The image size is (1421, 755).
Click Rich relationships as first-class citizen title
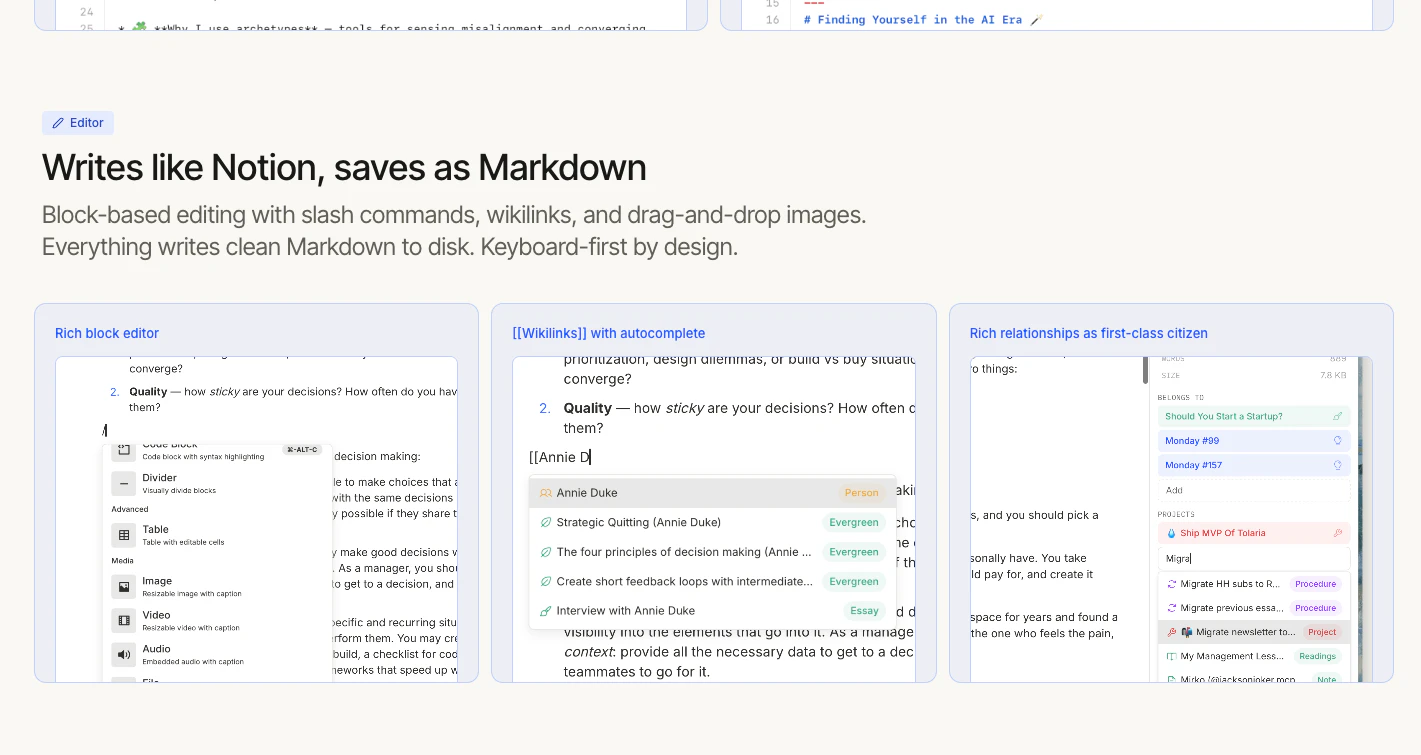click(x=1089, y=333)
